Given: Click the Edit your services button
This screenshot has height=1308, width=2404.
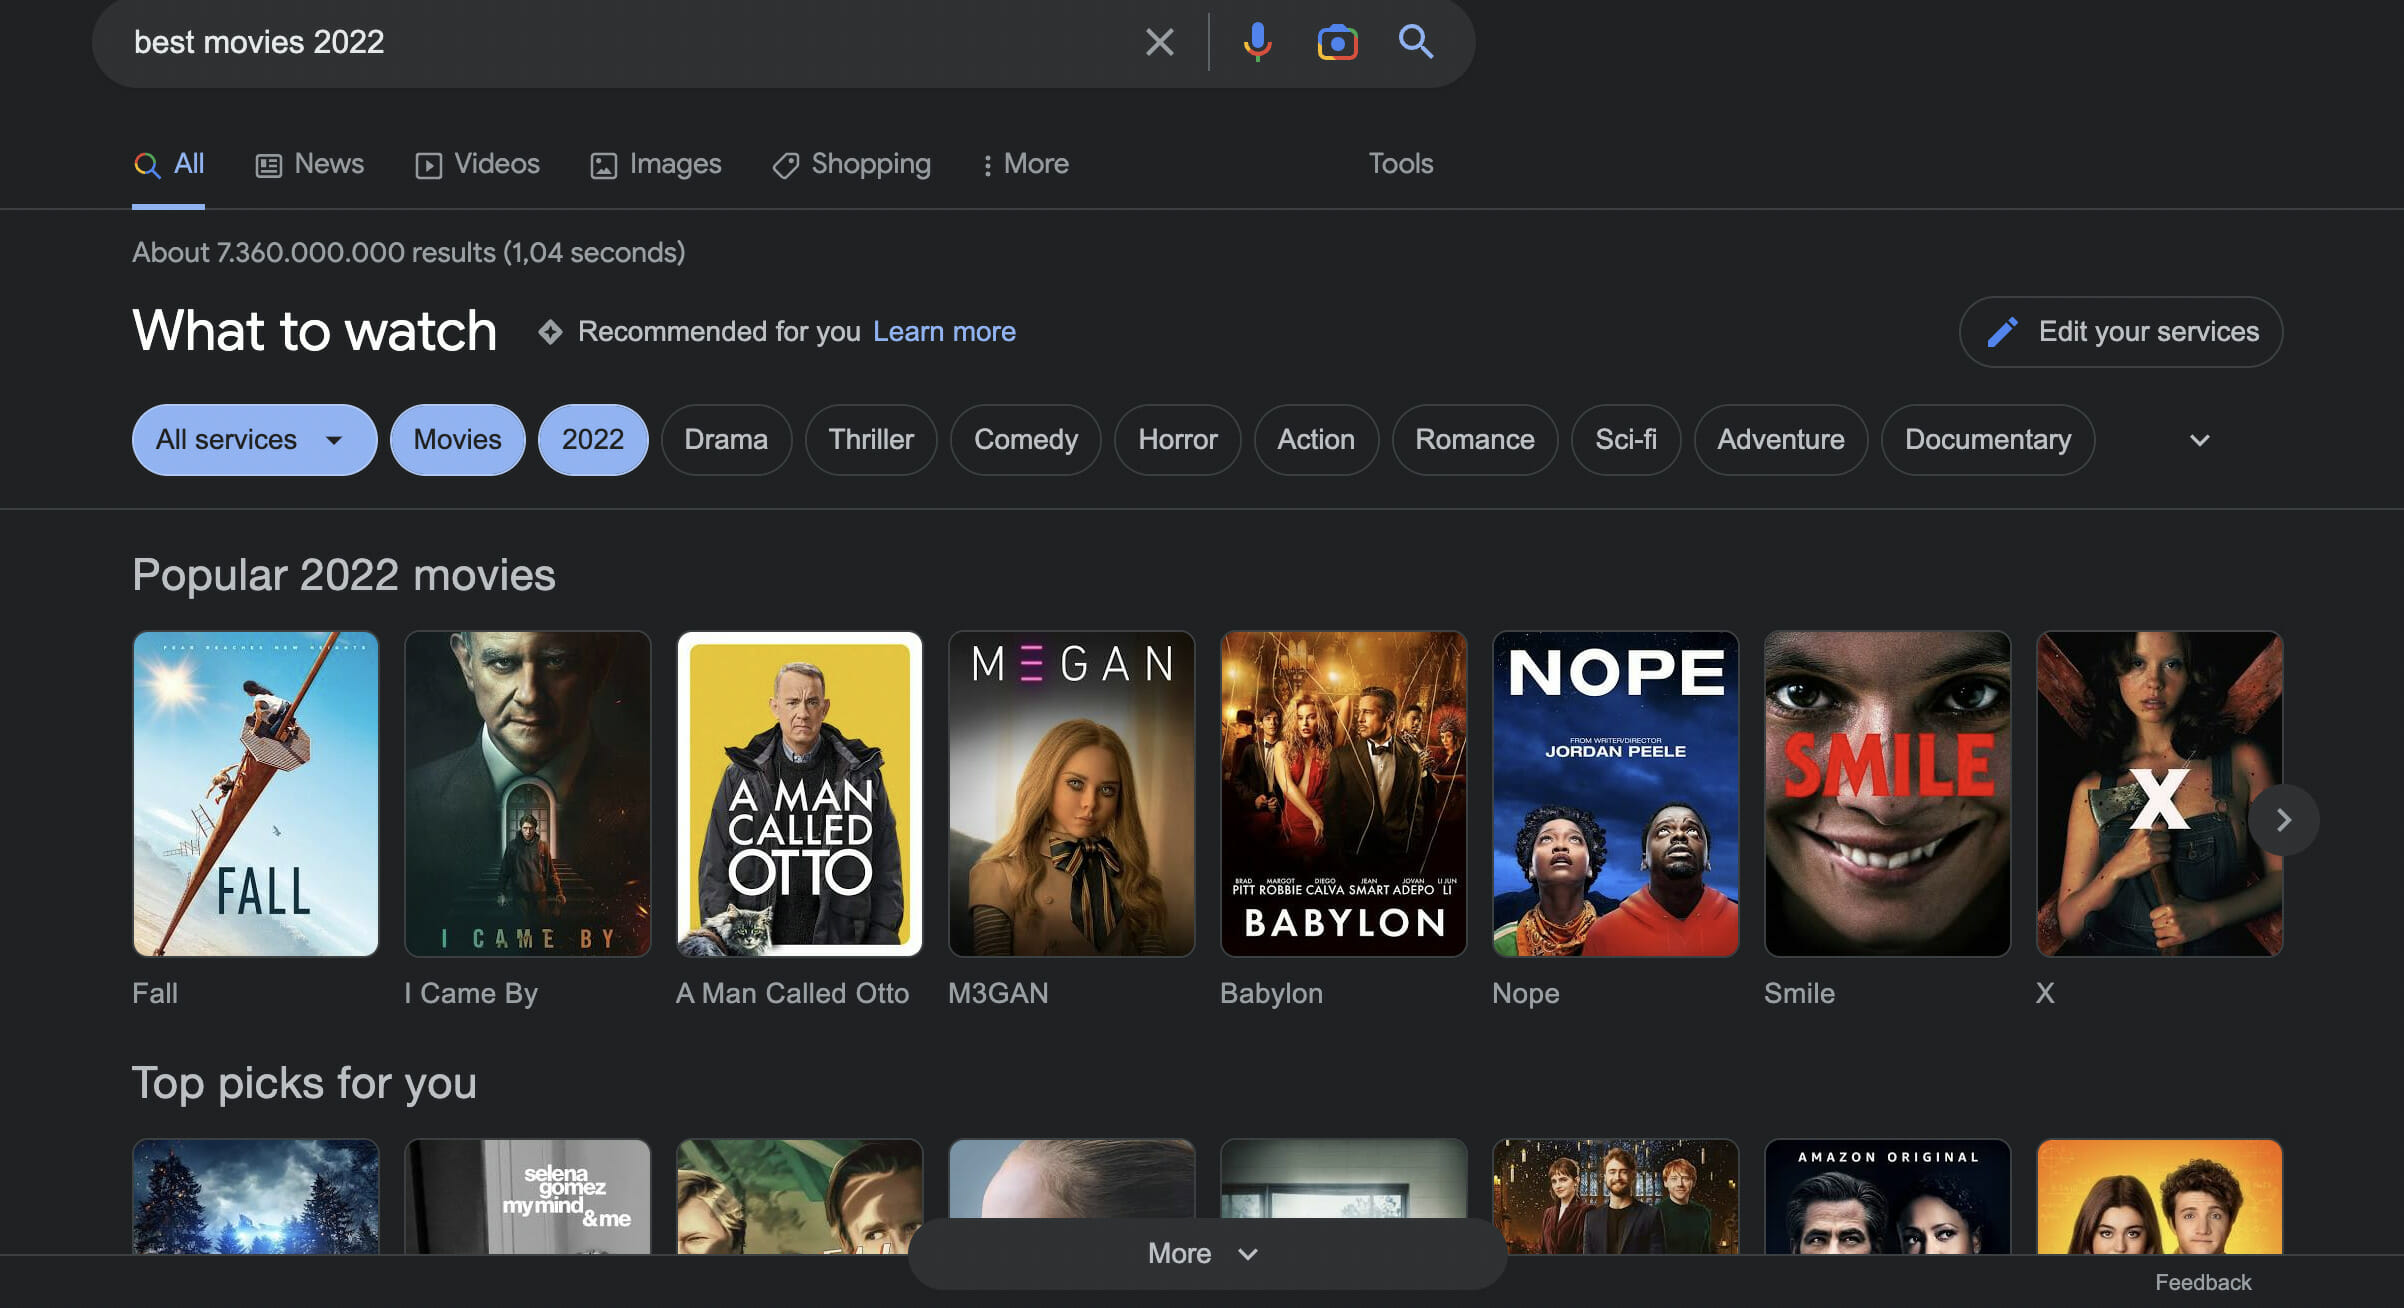Looking at the screenshot, I should point(2120,332).
